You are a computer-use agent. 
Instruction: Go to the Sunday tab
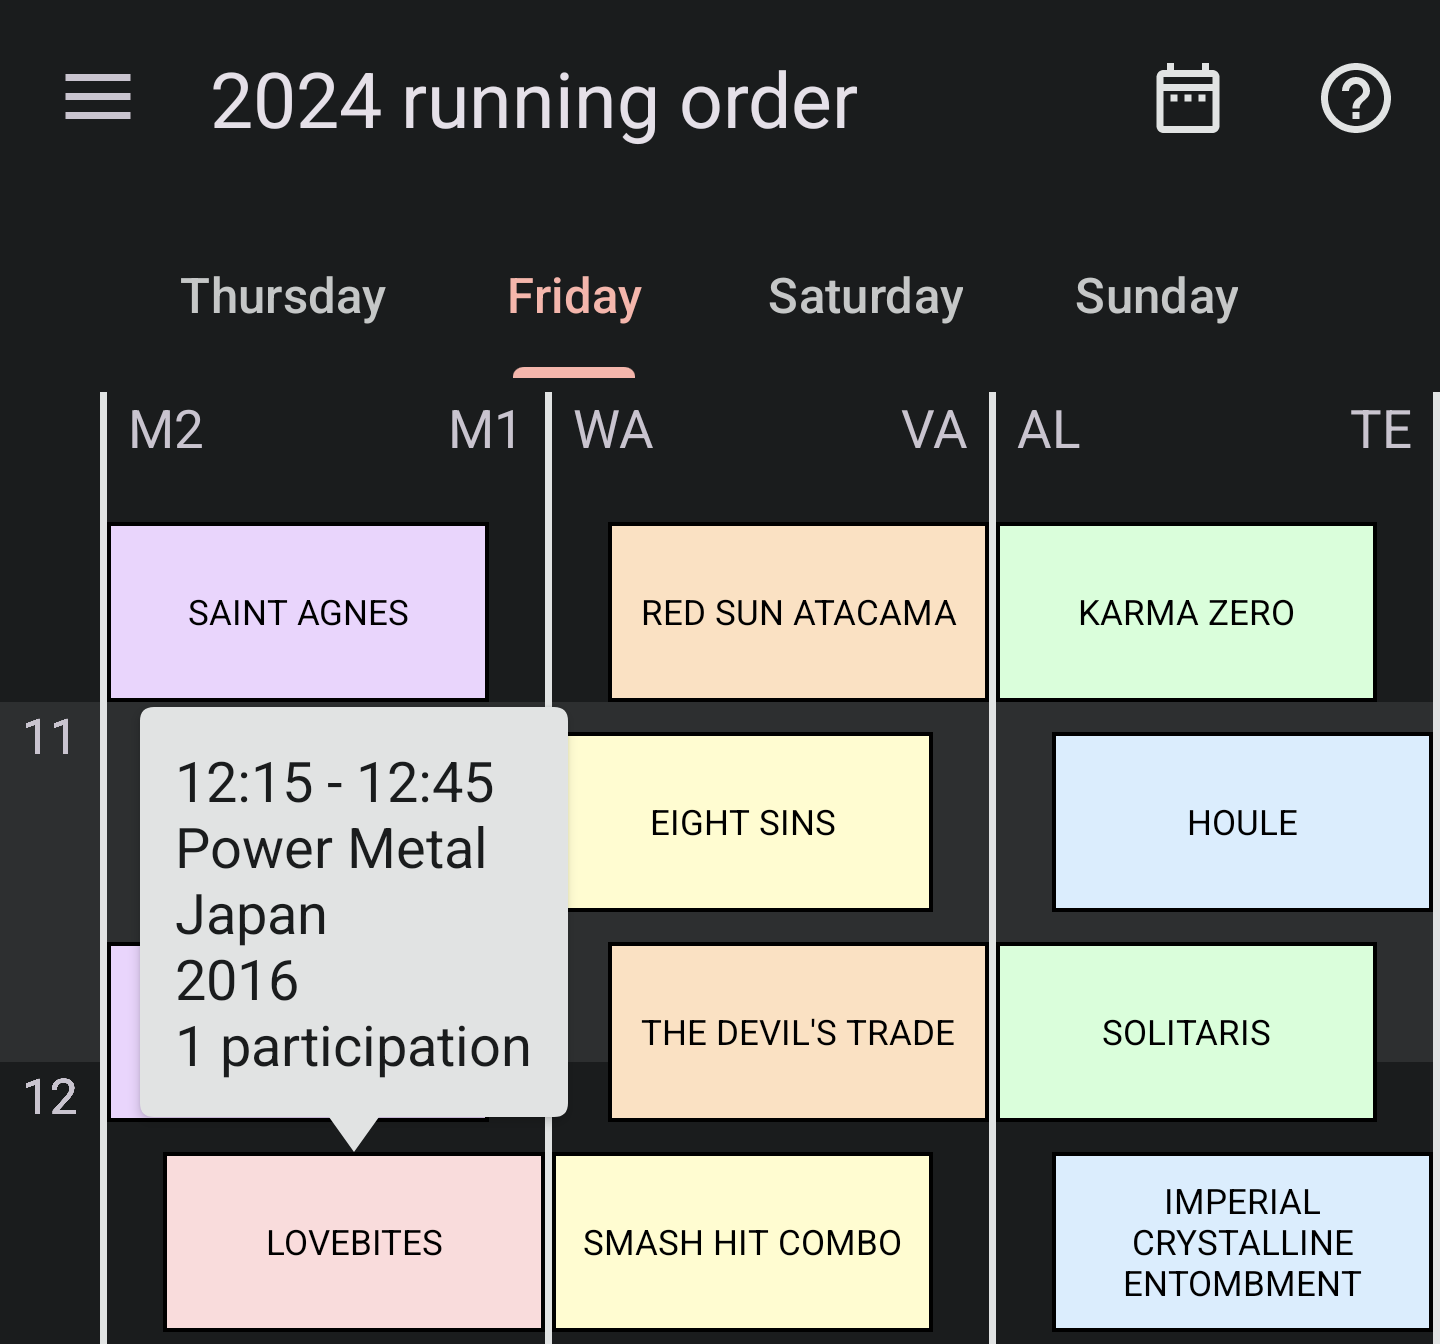[x=1156, y=297]
